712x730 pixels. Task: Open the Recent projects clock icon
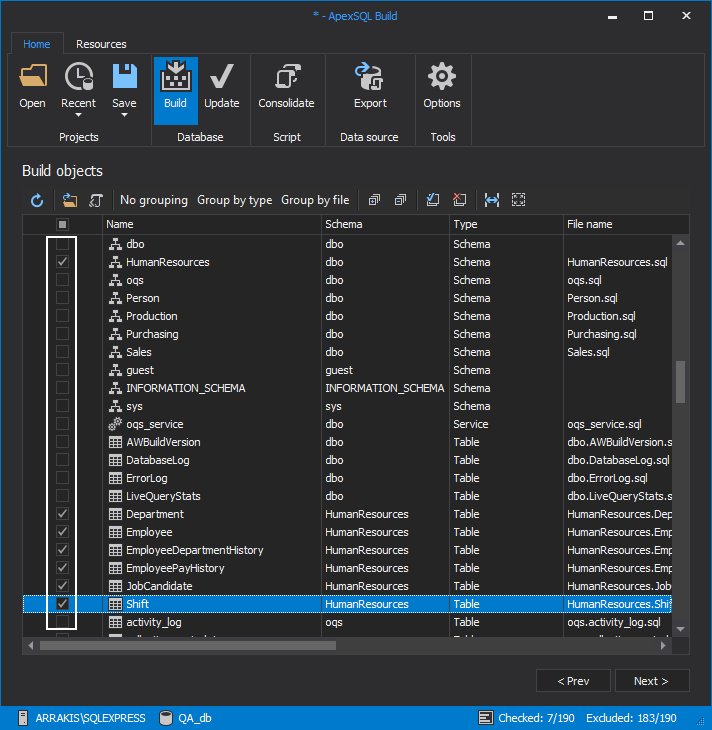[x=78, y=76]
